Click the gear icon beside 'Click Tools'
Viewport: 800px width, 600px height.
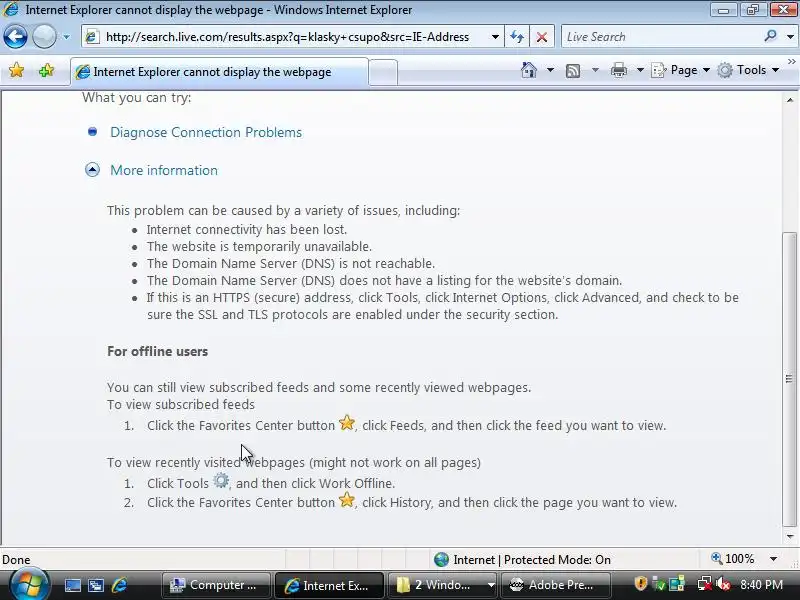(221, 480)
